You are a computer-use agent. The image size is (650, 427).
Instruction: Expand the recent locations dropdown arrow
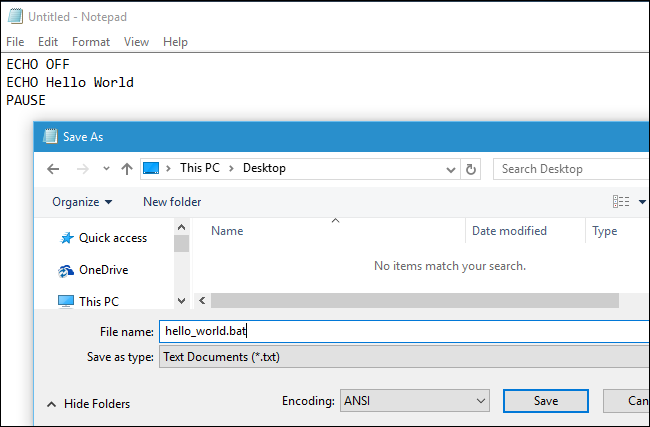(x=103, y=169)
